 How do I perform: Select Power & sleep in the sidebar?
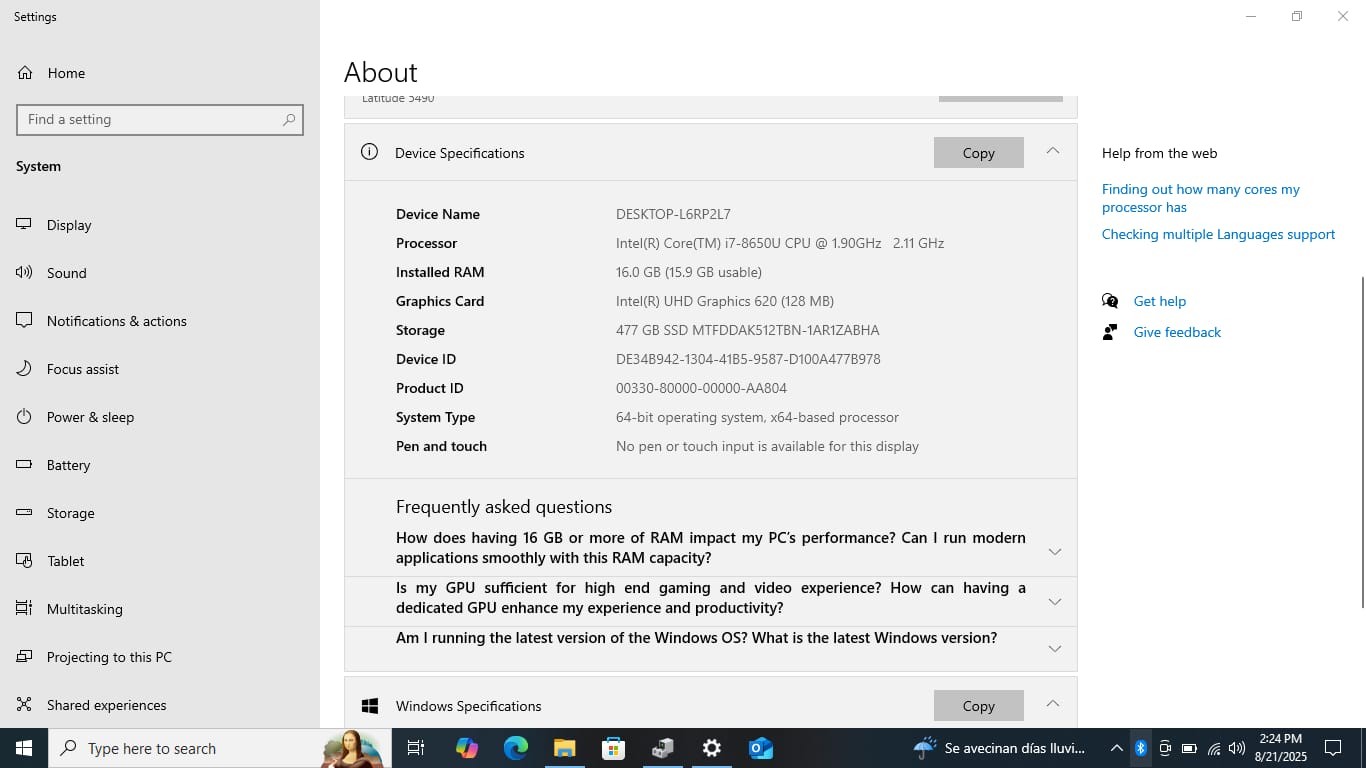click(x=90, y=417)
